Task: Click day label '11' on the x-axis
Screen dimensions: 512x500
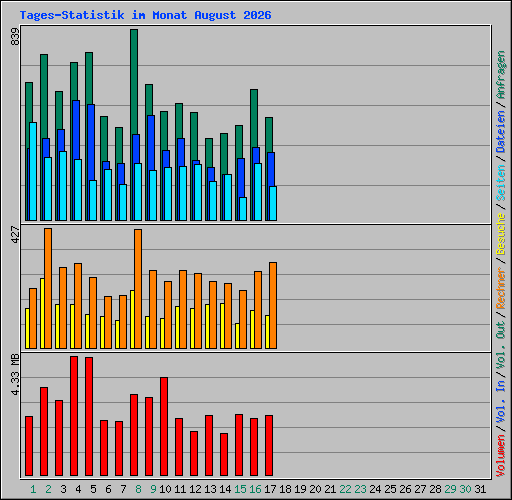Action: coord(180,489)
